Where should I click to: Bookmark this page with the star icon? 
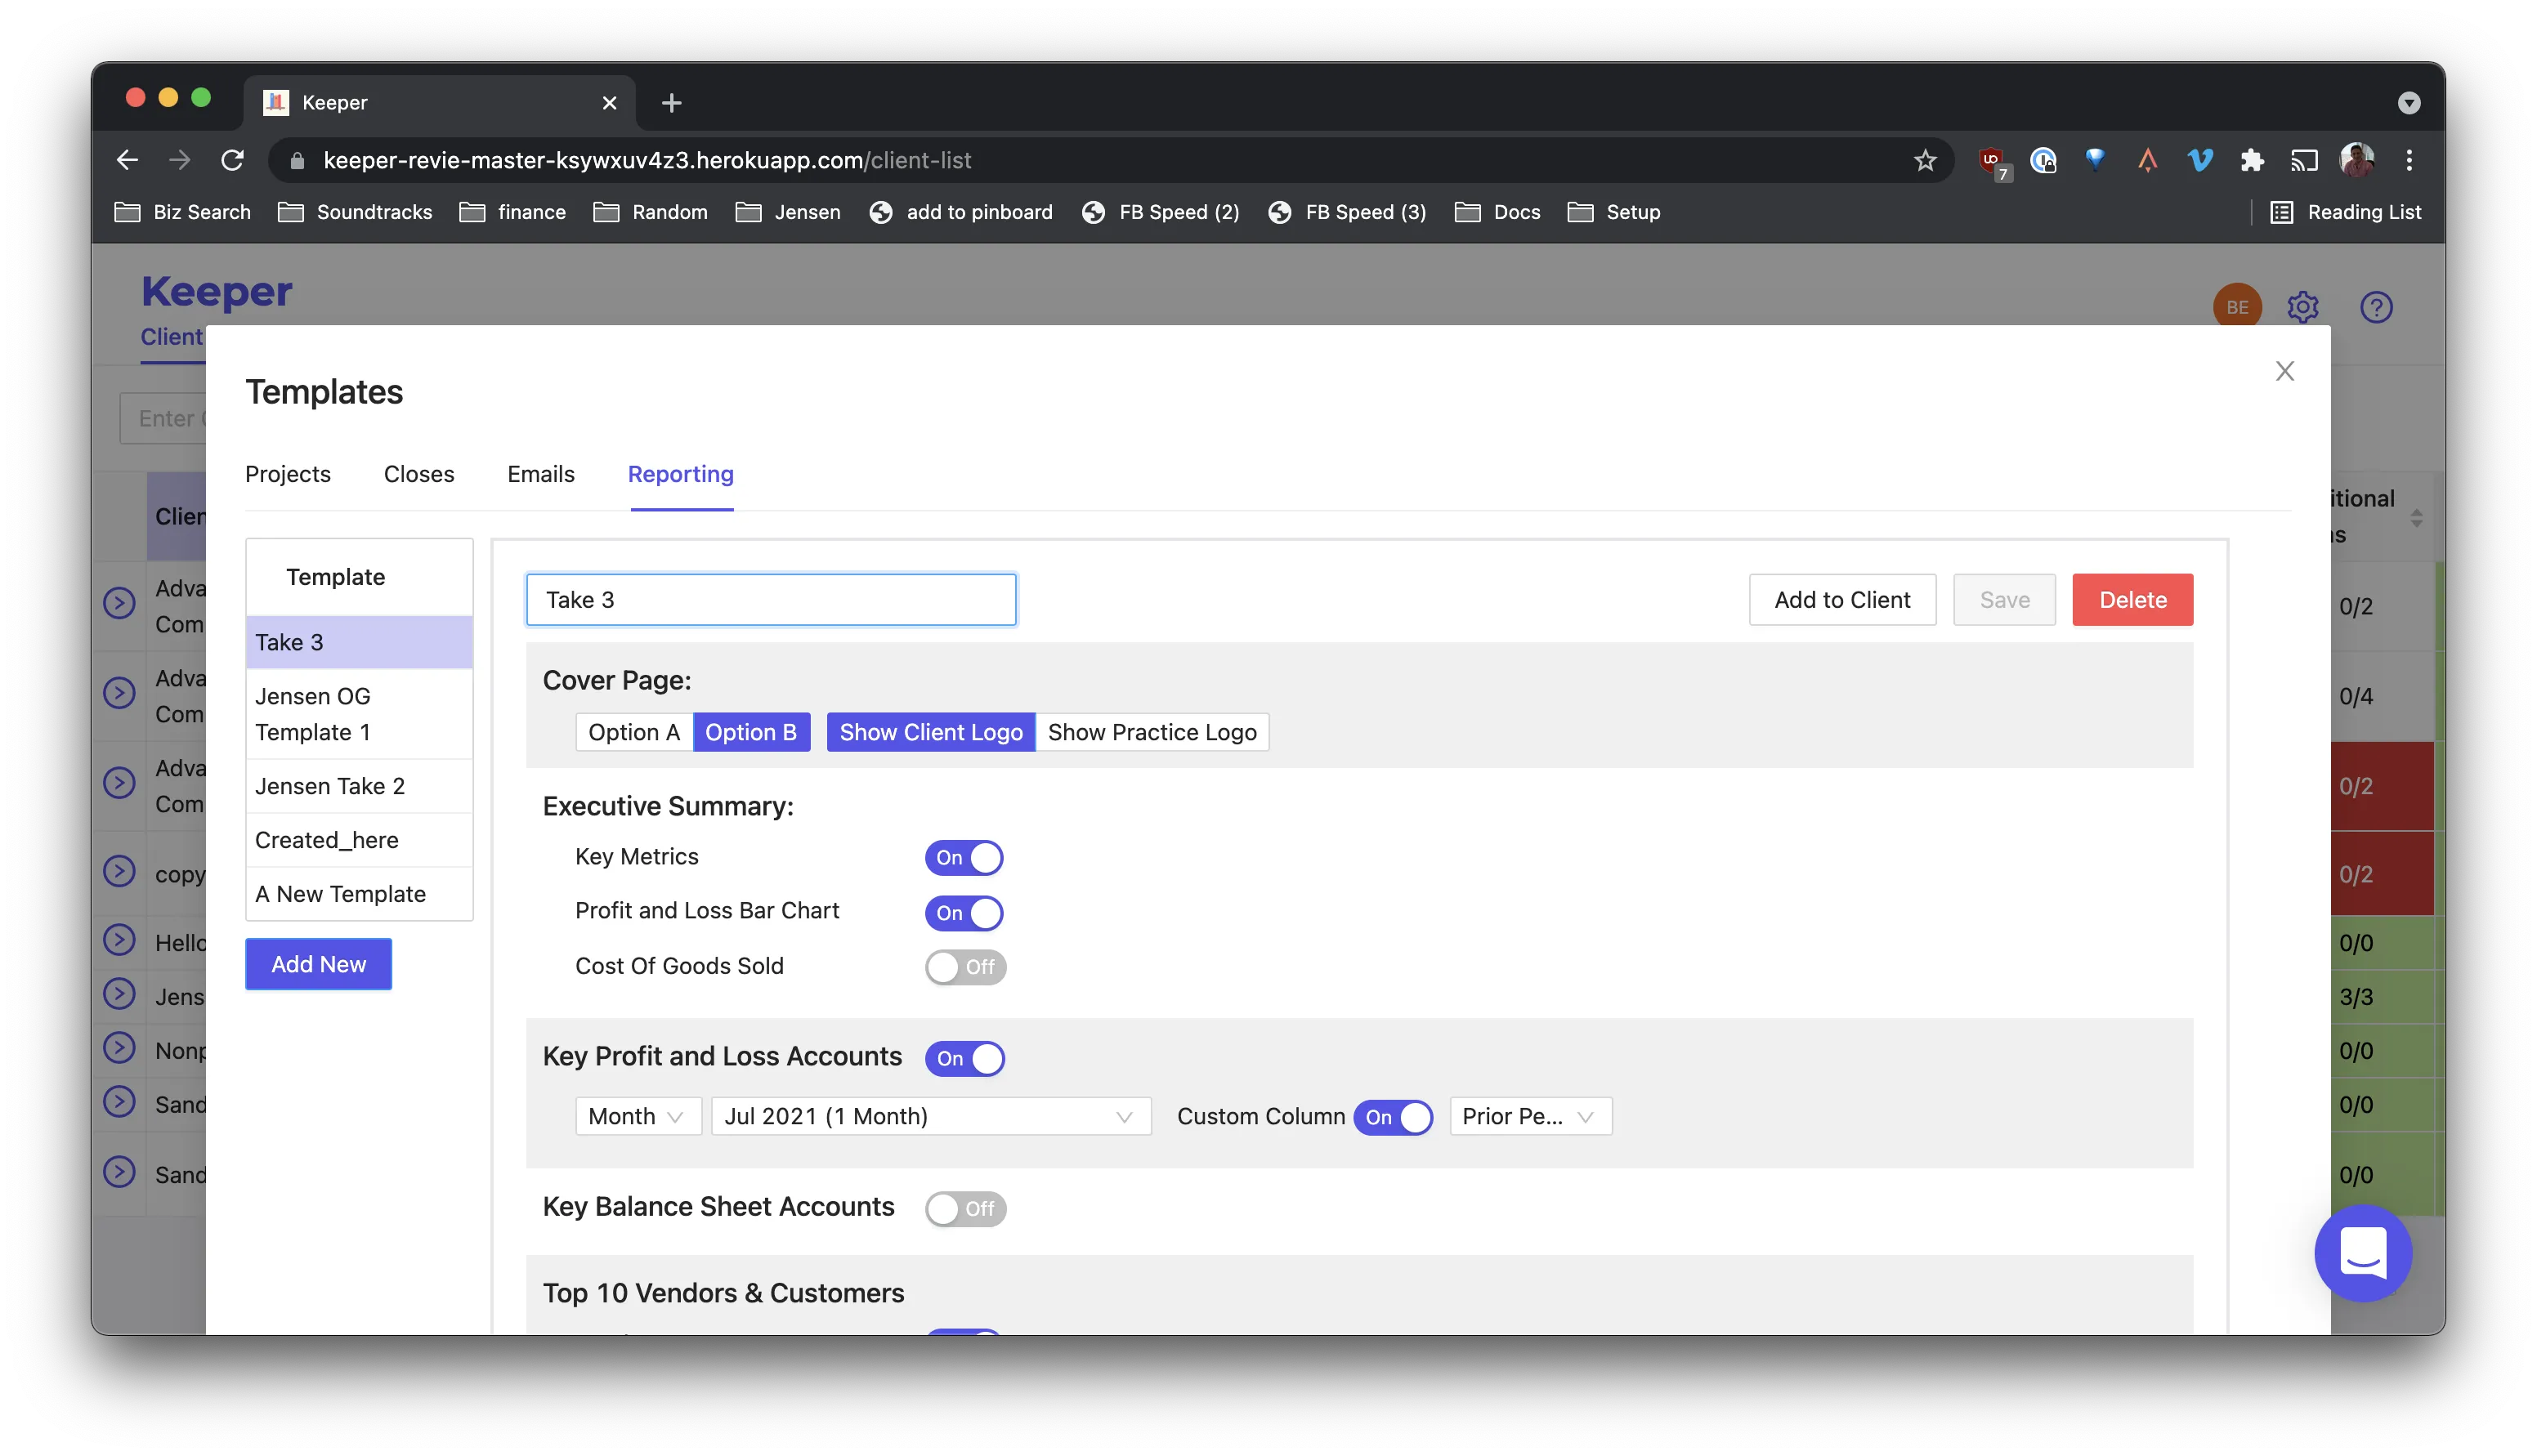1924,160
